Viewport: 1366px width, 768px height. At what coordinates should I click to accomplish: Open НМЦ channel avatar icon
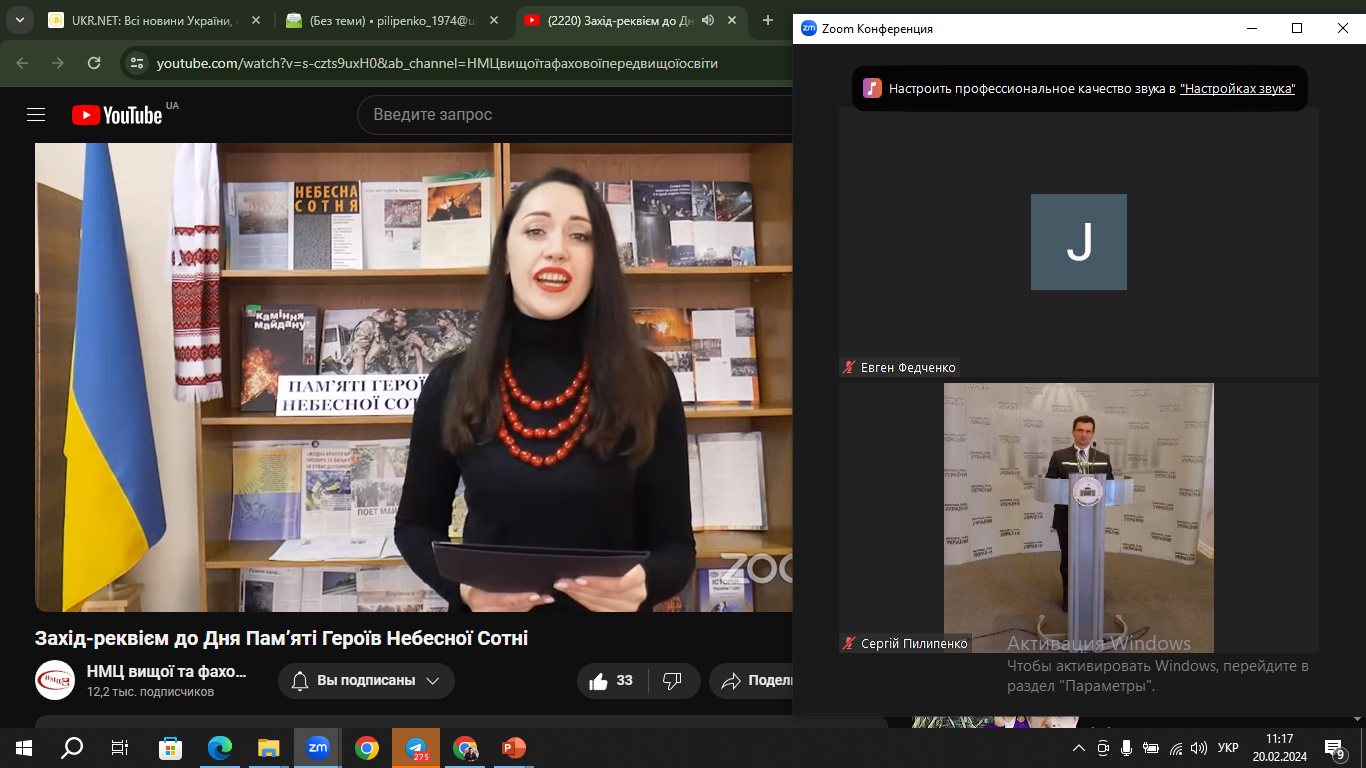(55, 681)
